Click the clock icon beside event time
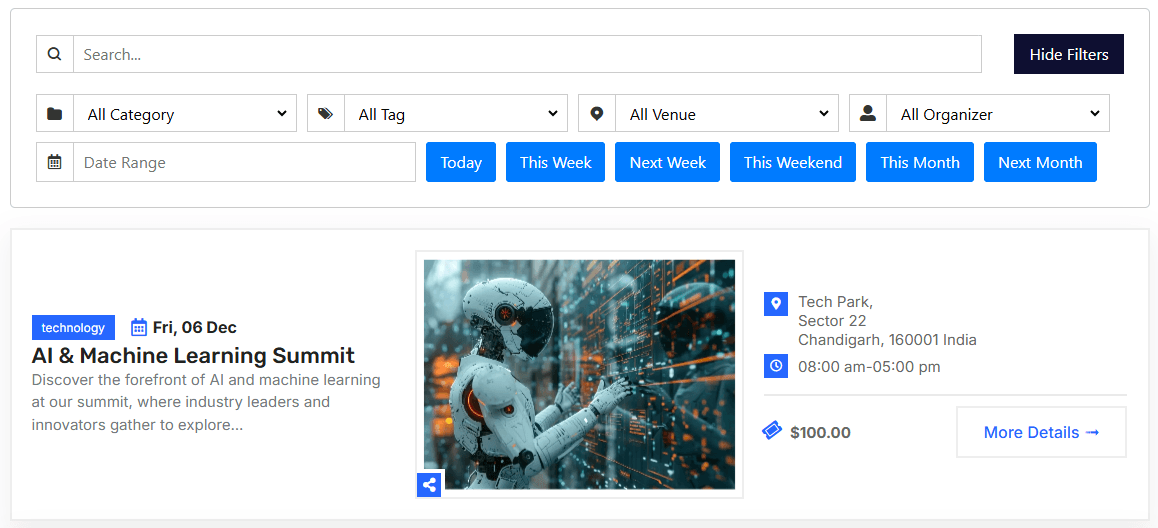This screenshot has height=528, width=1158. (x=776, y=366)
